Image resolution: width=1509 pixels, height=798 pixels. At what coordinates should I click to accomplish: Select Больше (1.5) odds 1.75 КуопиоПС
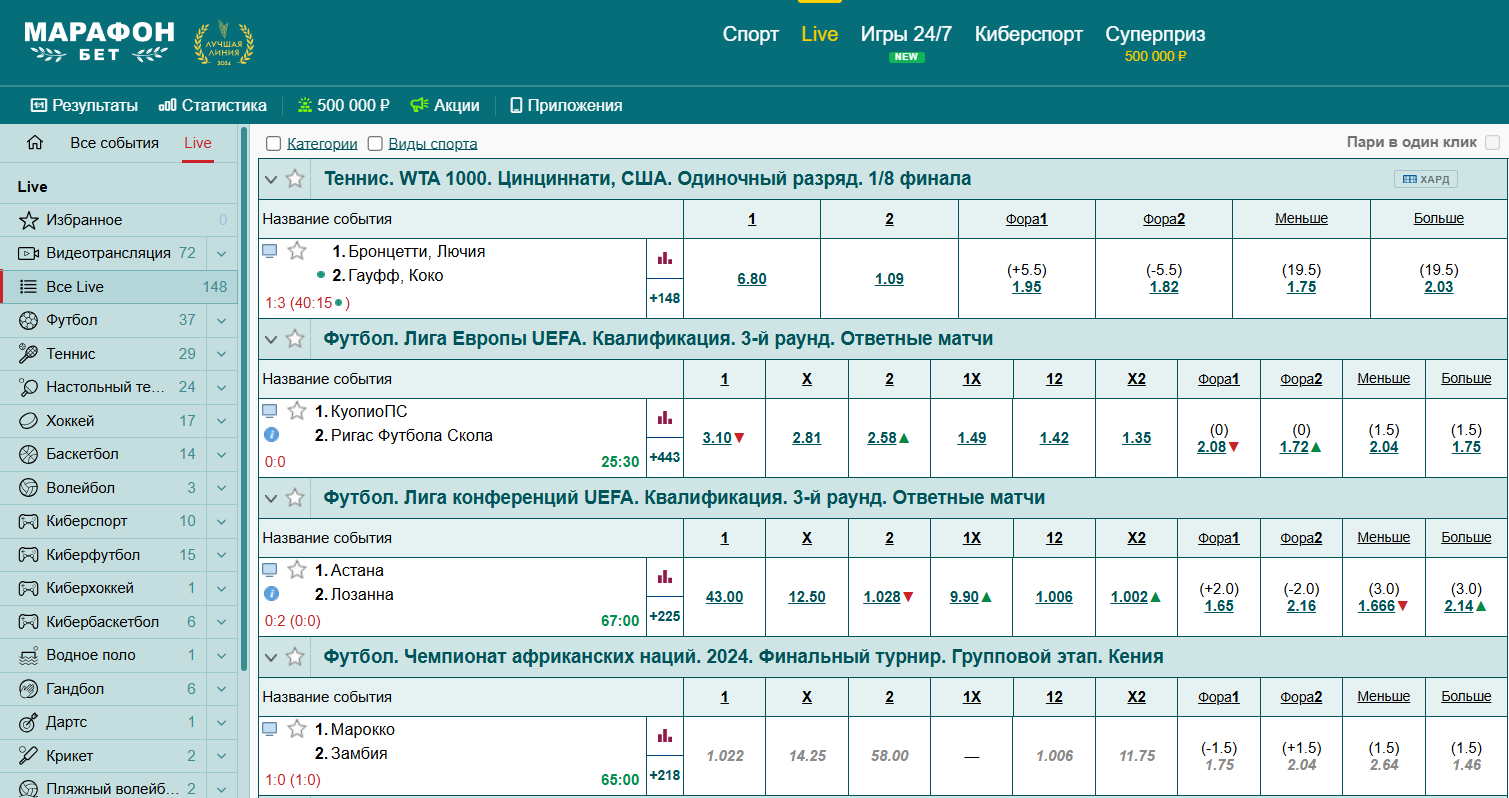(1467, 447)
